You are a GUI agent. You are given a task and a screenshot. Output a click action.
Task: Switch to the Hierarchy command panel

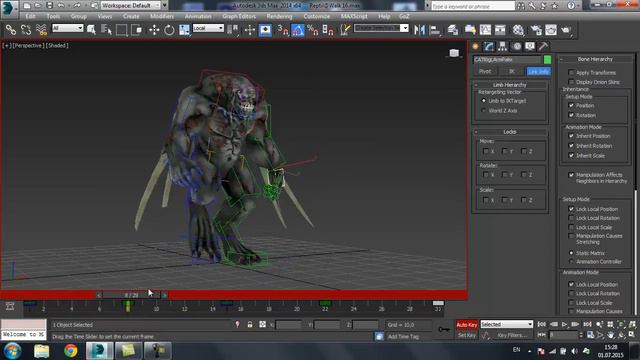click(x=502, y=47)
